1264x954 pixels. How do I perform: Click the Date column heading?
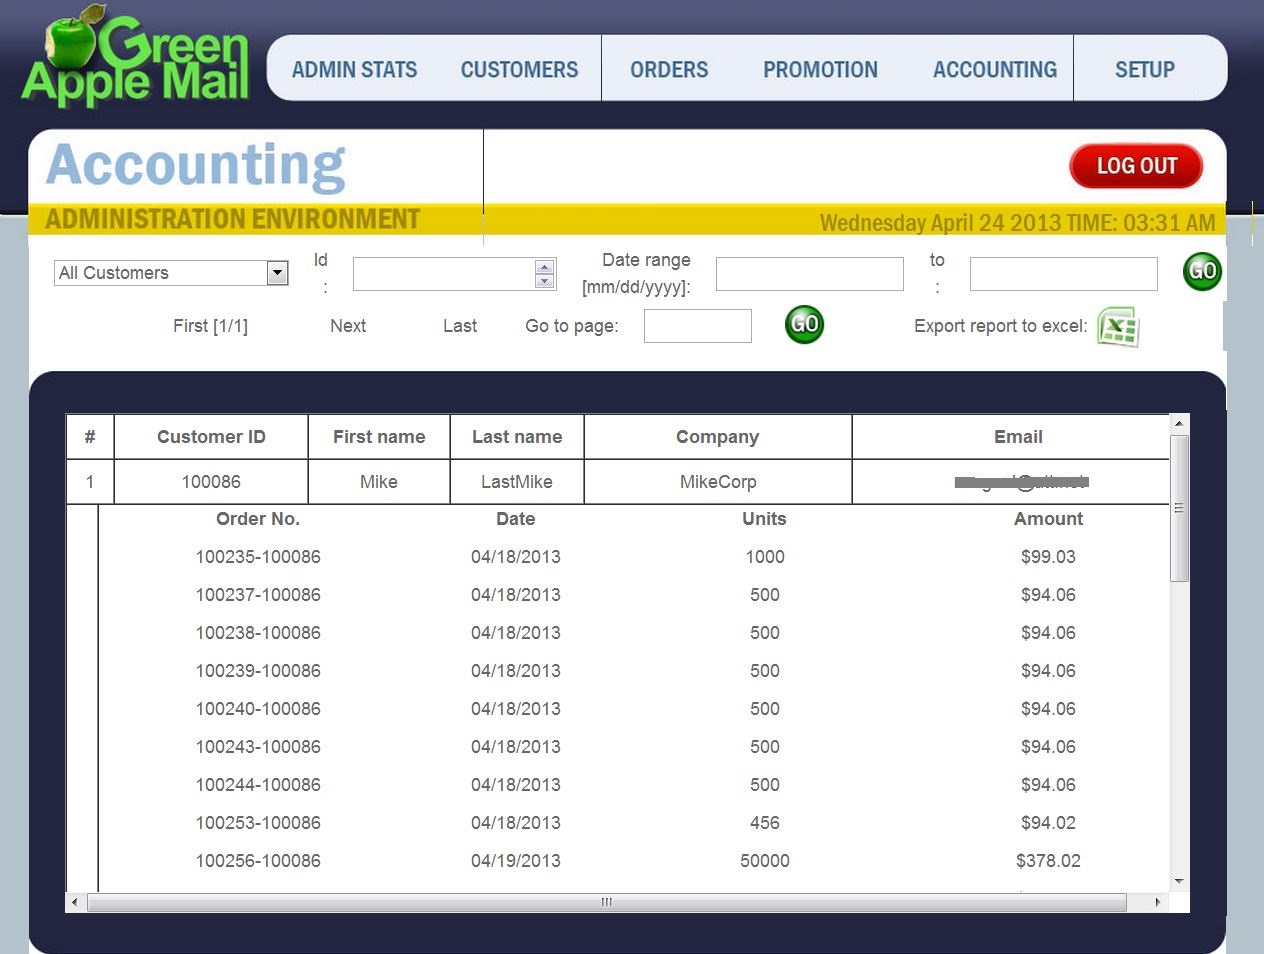516,519
